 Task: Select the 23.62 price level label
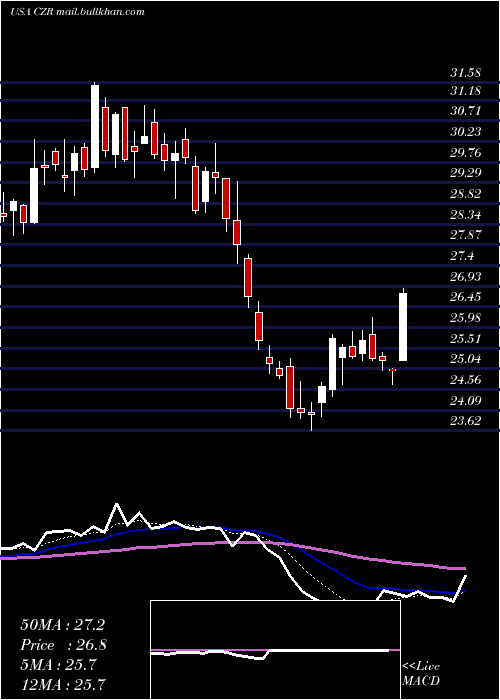[465, 421]
